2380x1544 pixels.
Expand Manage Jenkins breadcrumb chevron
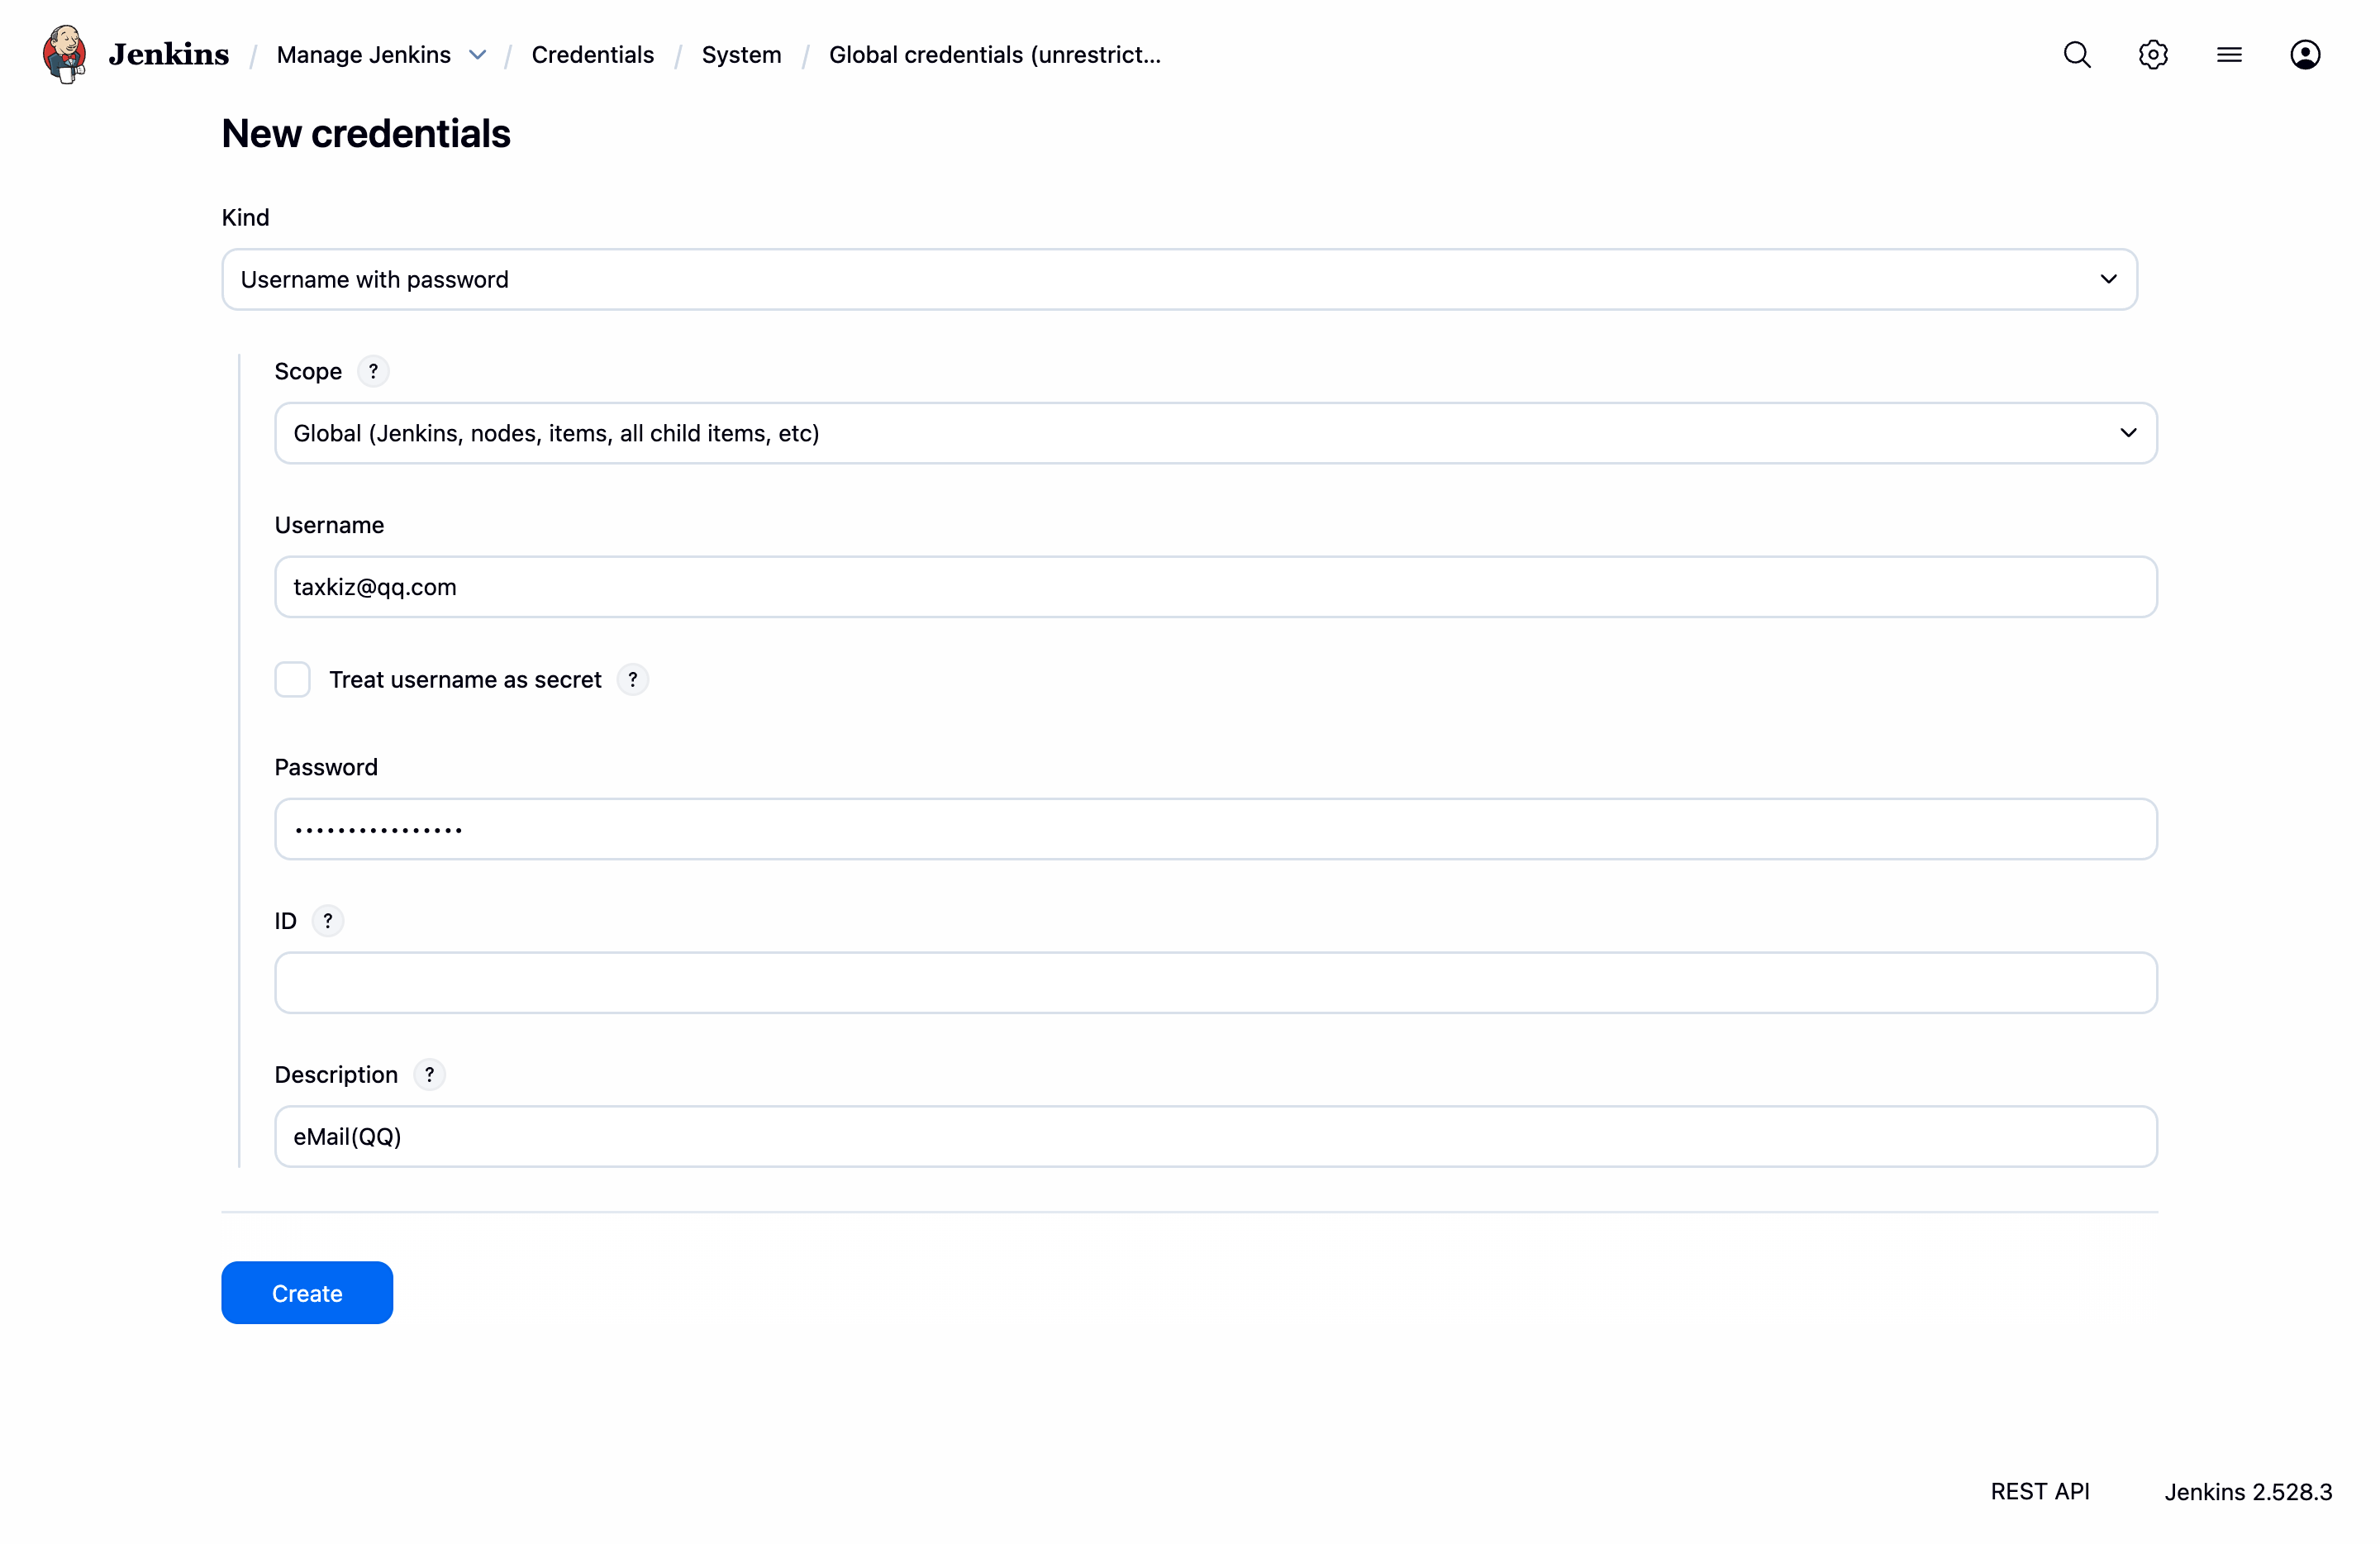coord(478,55)
